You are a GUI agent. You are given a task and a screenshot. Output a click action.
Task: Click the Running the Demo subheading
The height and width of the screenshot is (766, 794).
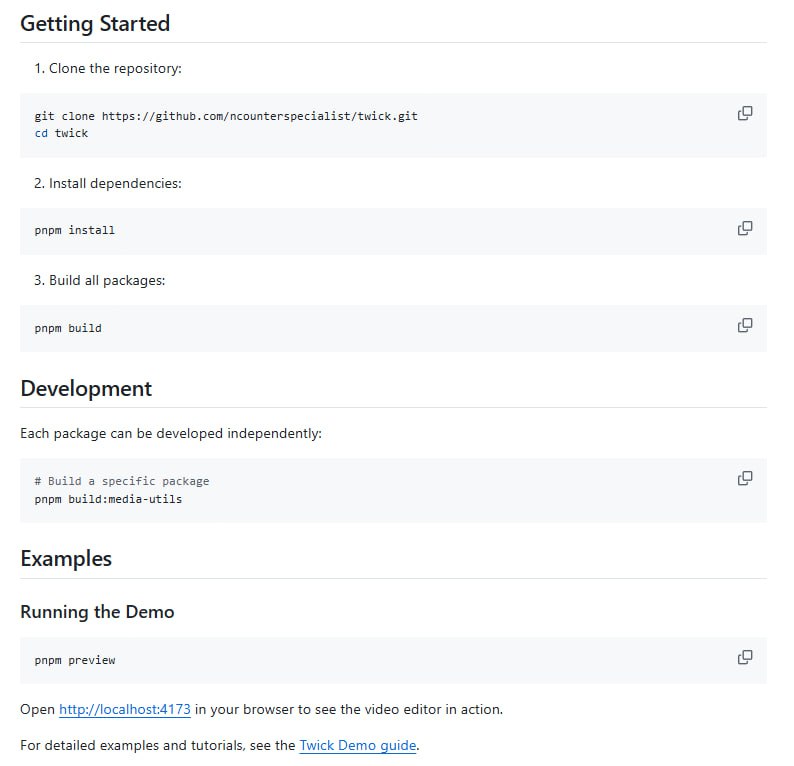point(97,612)
